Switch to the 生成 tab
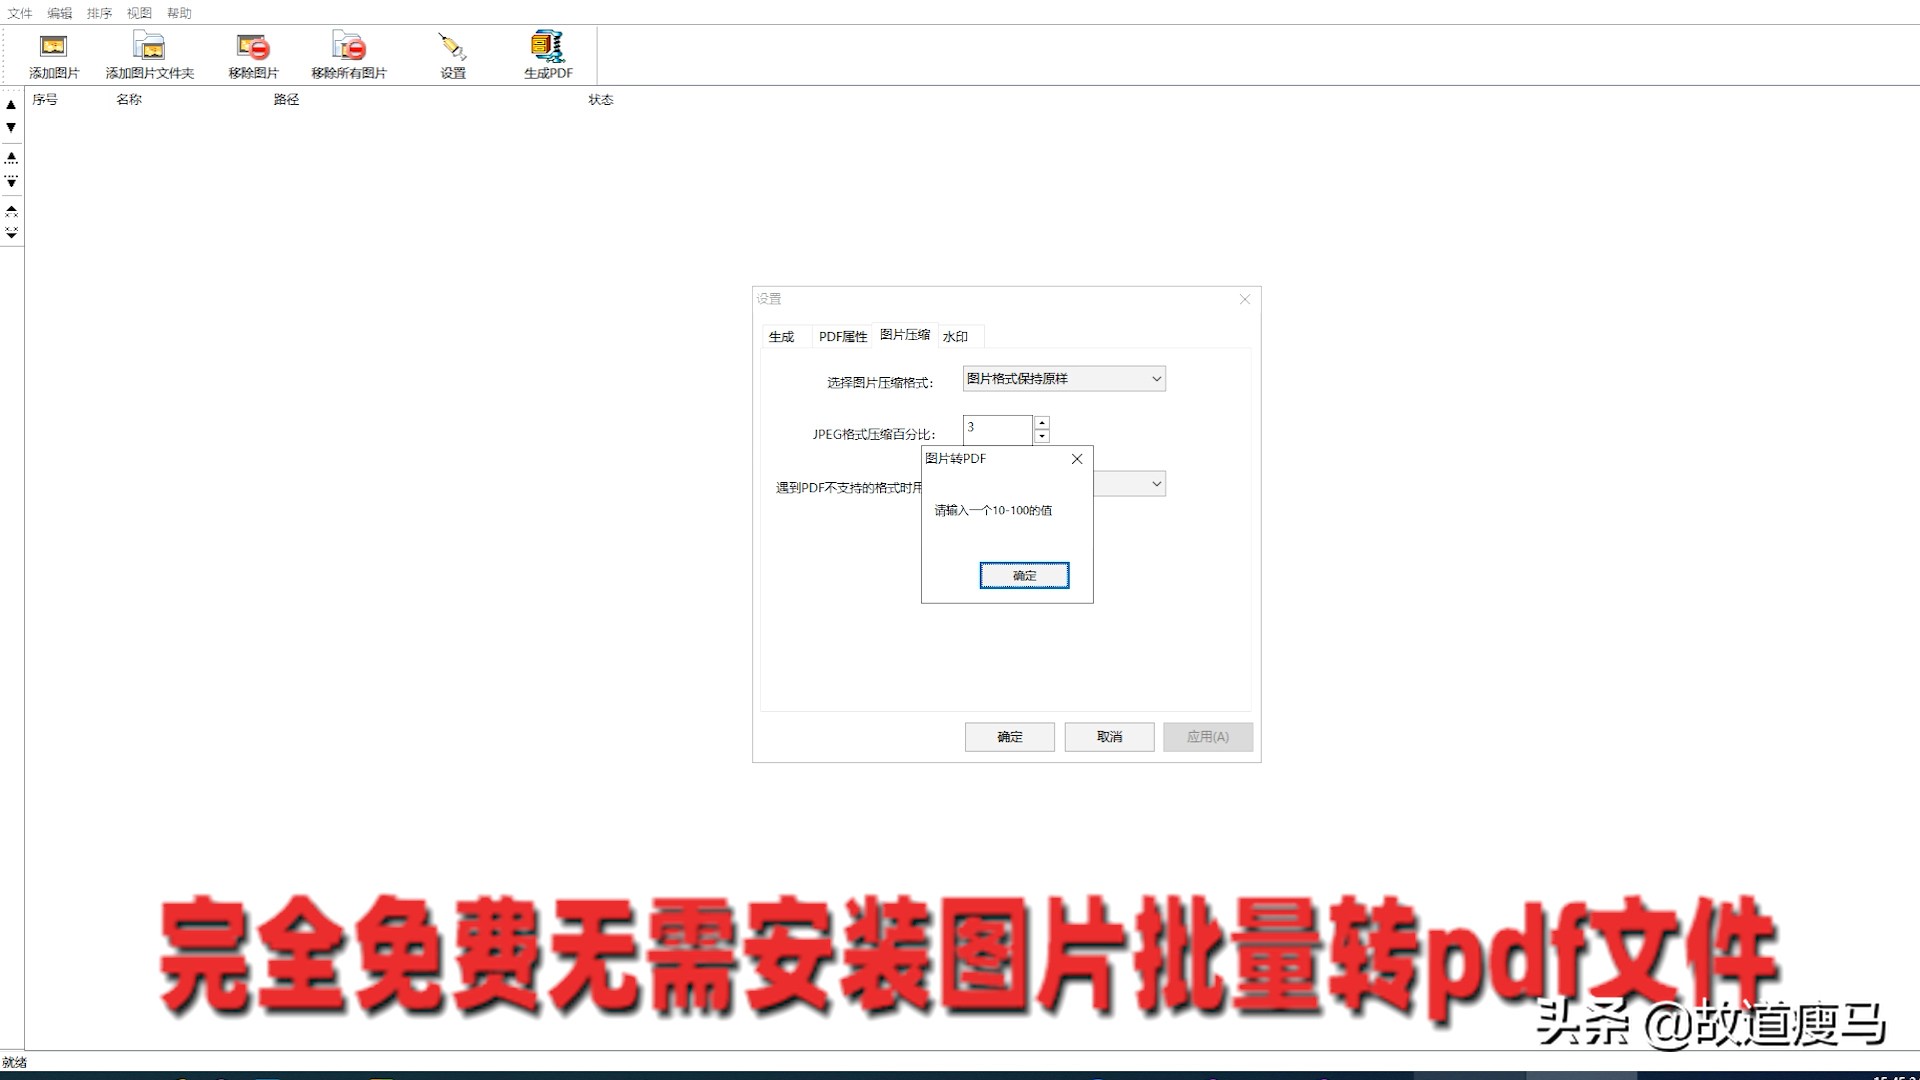 pos(781,335)
